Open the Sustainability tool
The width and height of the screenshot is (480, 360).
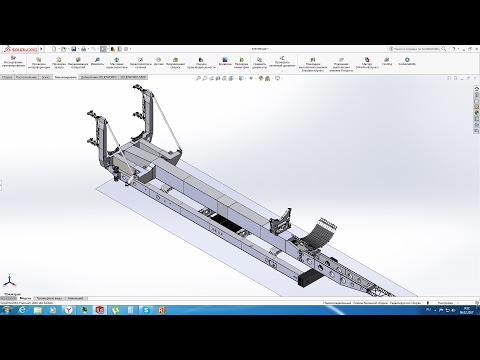coord(407,62)
